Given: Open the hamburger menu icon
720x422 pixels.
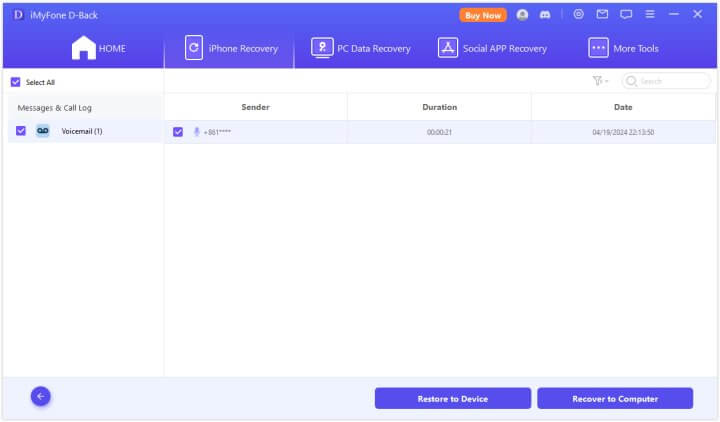Looking at the screenshot, I should click(650, 14).
